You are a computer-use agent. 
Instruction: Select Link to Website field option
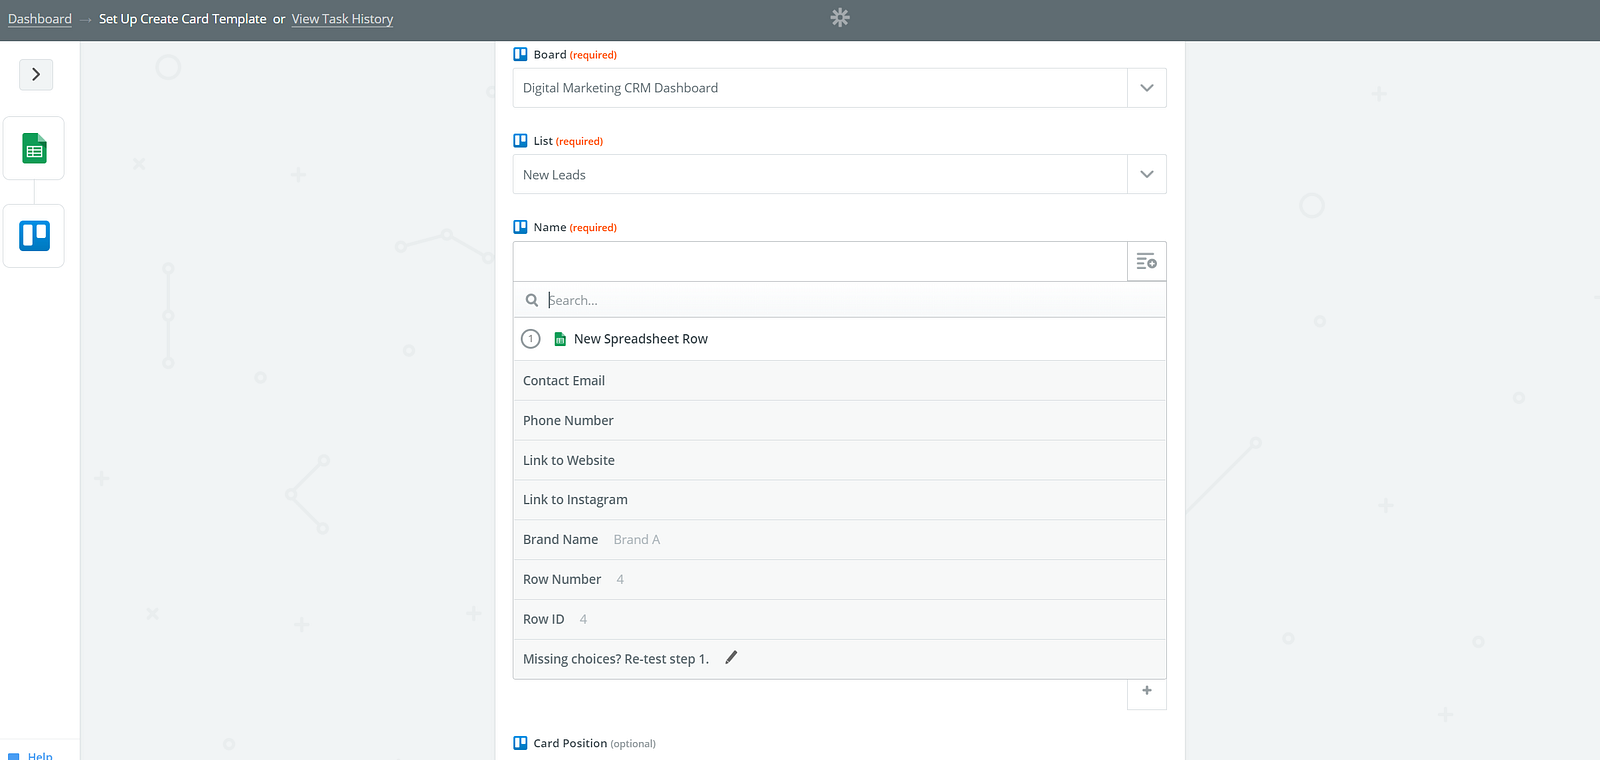tap(569, 461)
